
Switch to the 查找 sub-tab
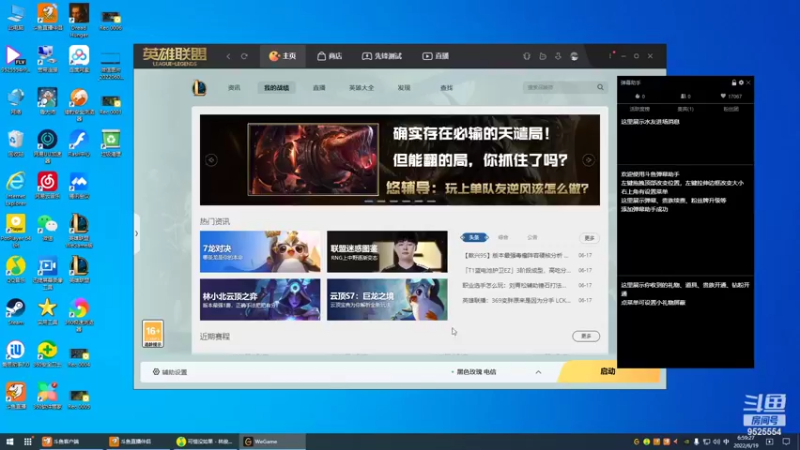(446, 88)
